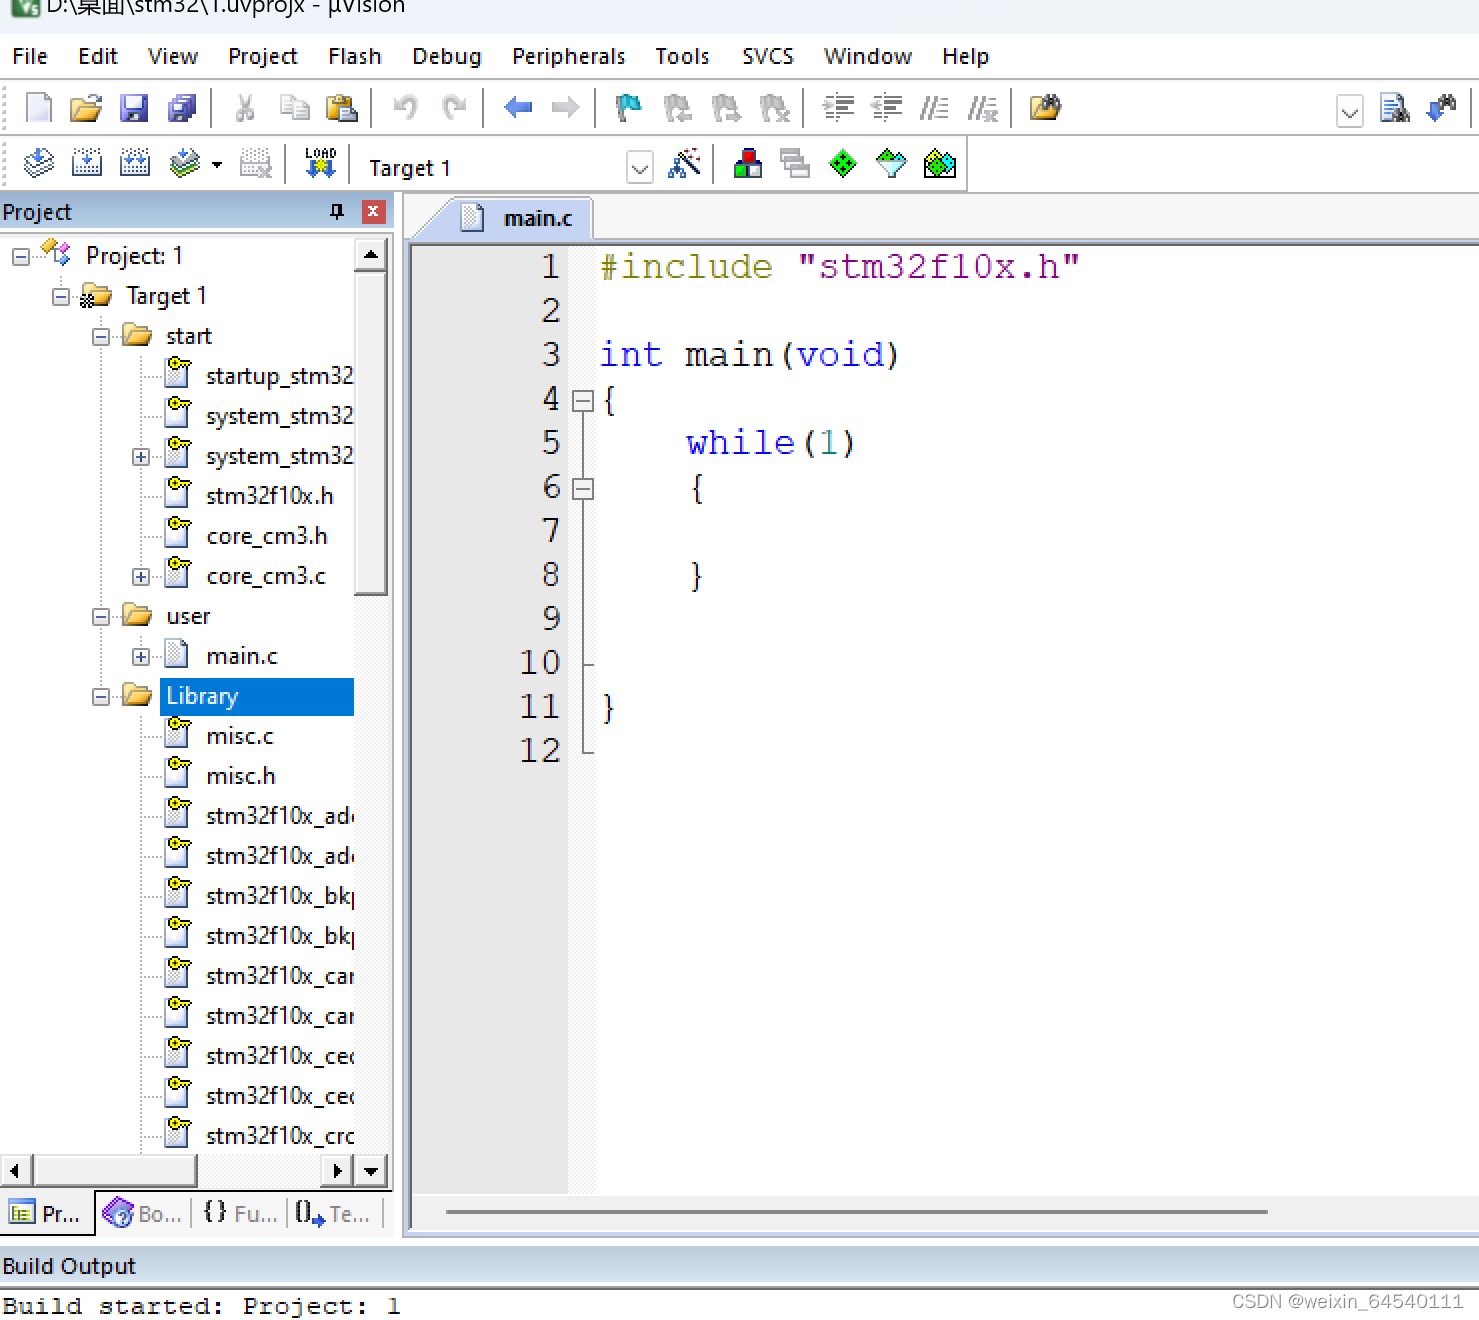
Task: Undo the last edit
Action: pos(405,108)
